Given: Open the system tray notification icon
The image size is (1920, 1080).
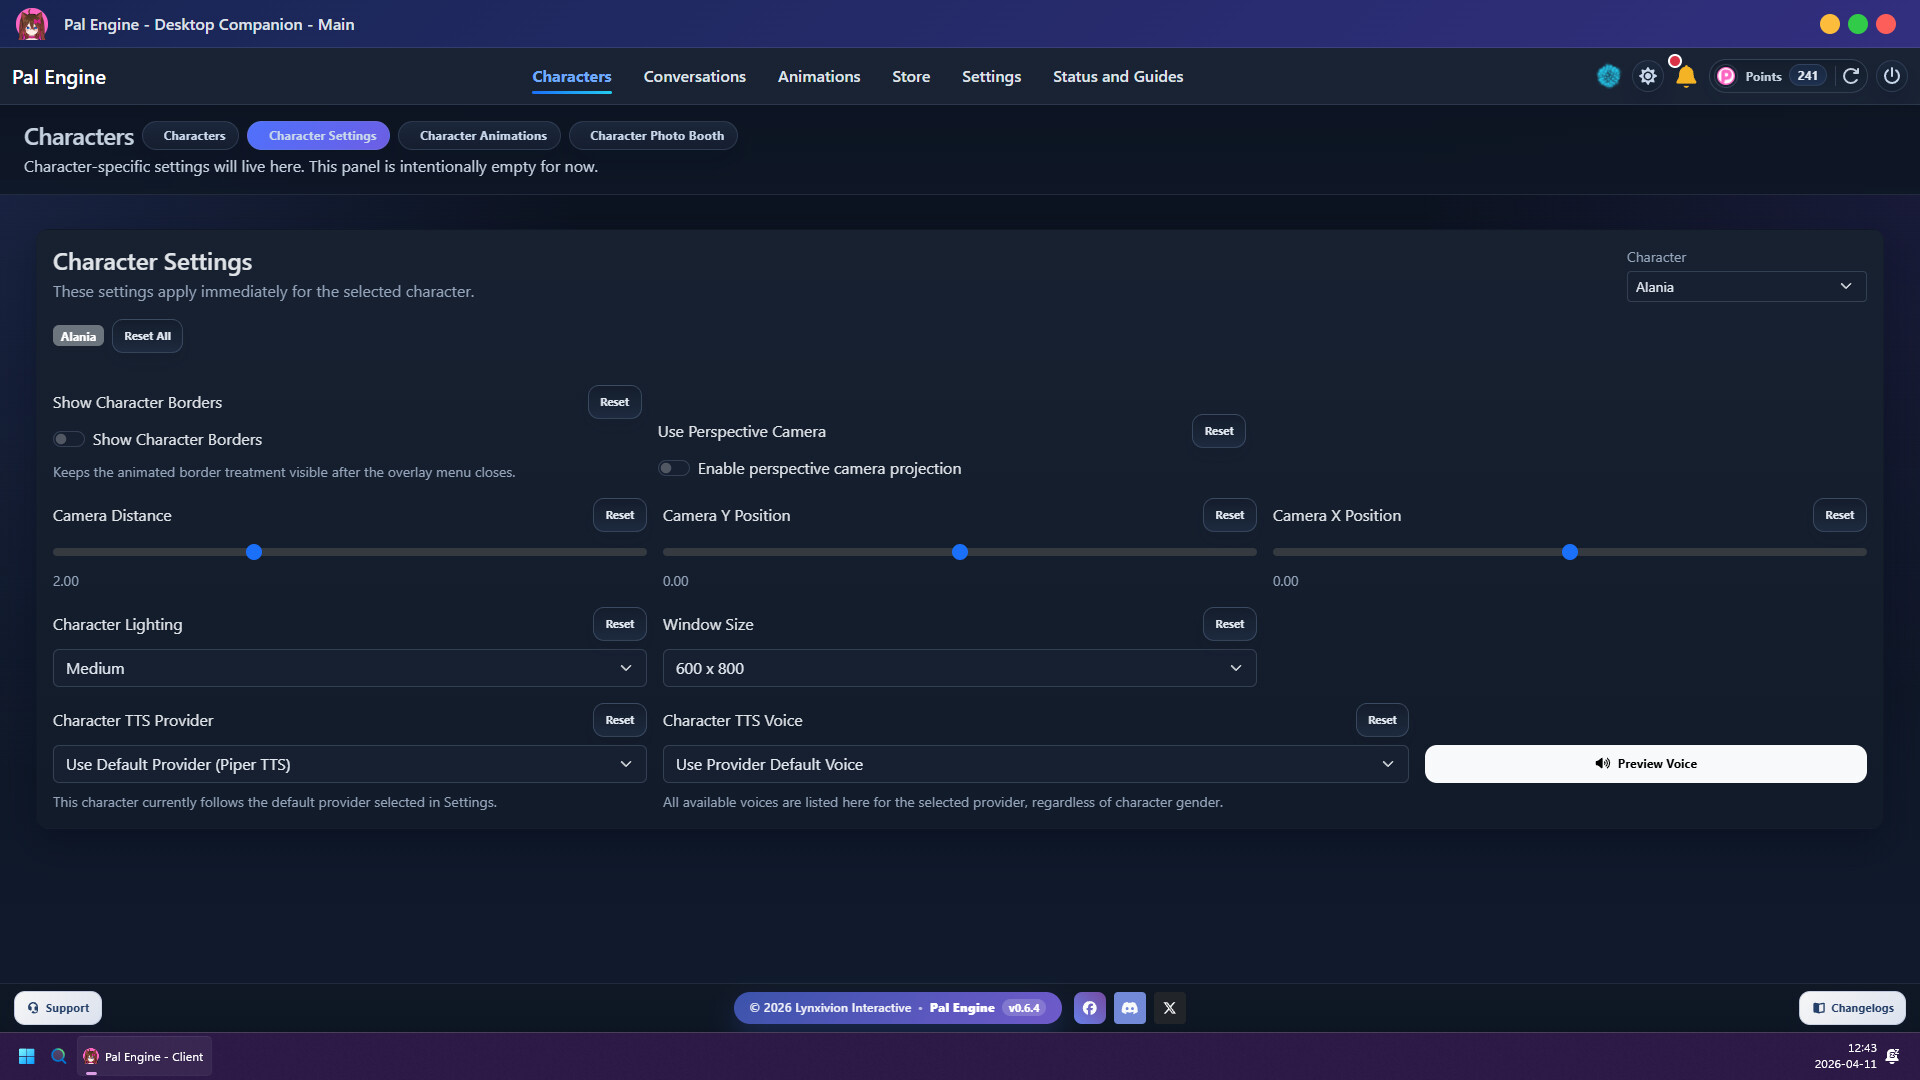Looking at the screenshot, I should [x=1893, y=1056].
